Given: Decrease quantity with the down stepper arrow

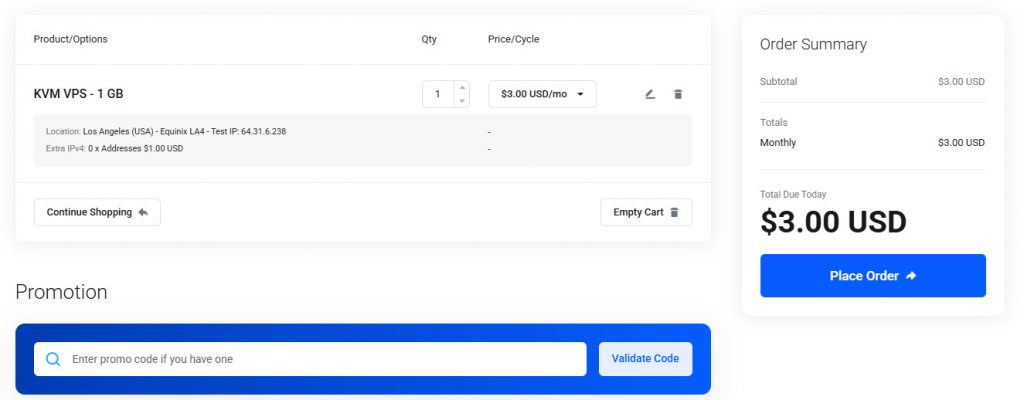Looking at the screenshot, I should 461,101.
